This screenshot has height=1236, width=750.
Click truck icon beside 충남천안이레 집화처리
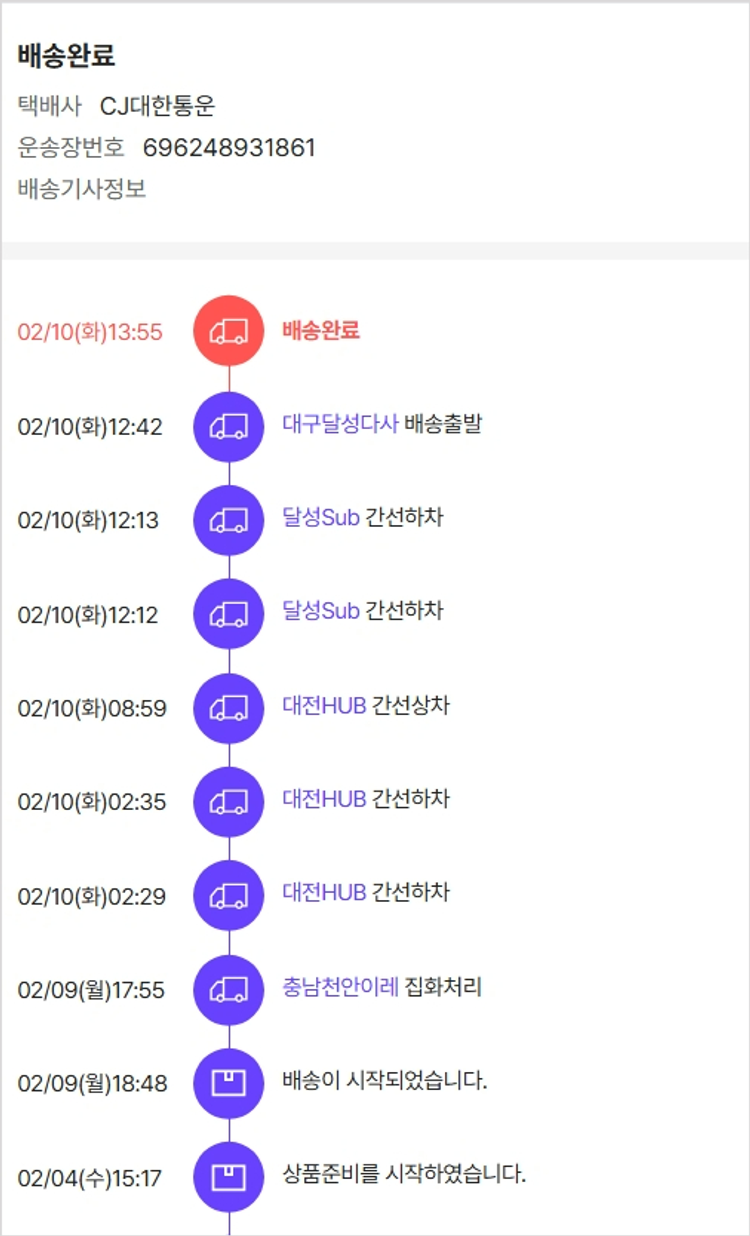click(229, 990)
